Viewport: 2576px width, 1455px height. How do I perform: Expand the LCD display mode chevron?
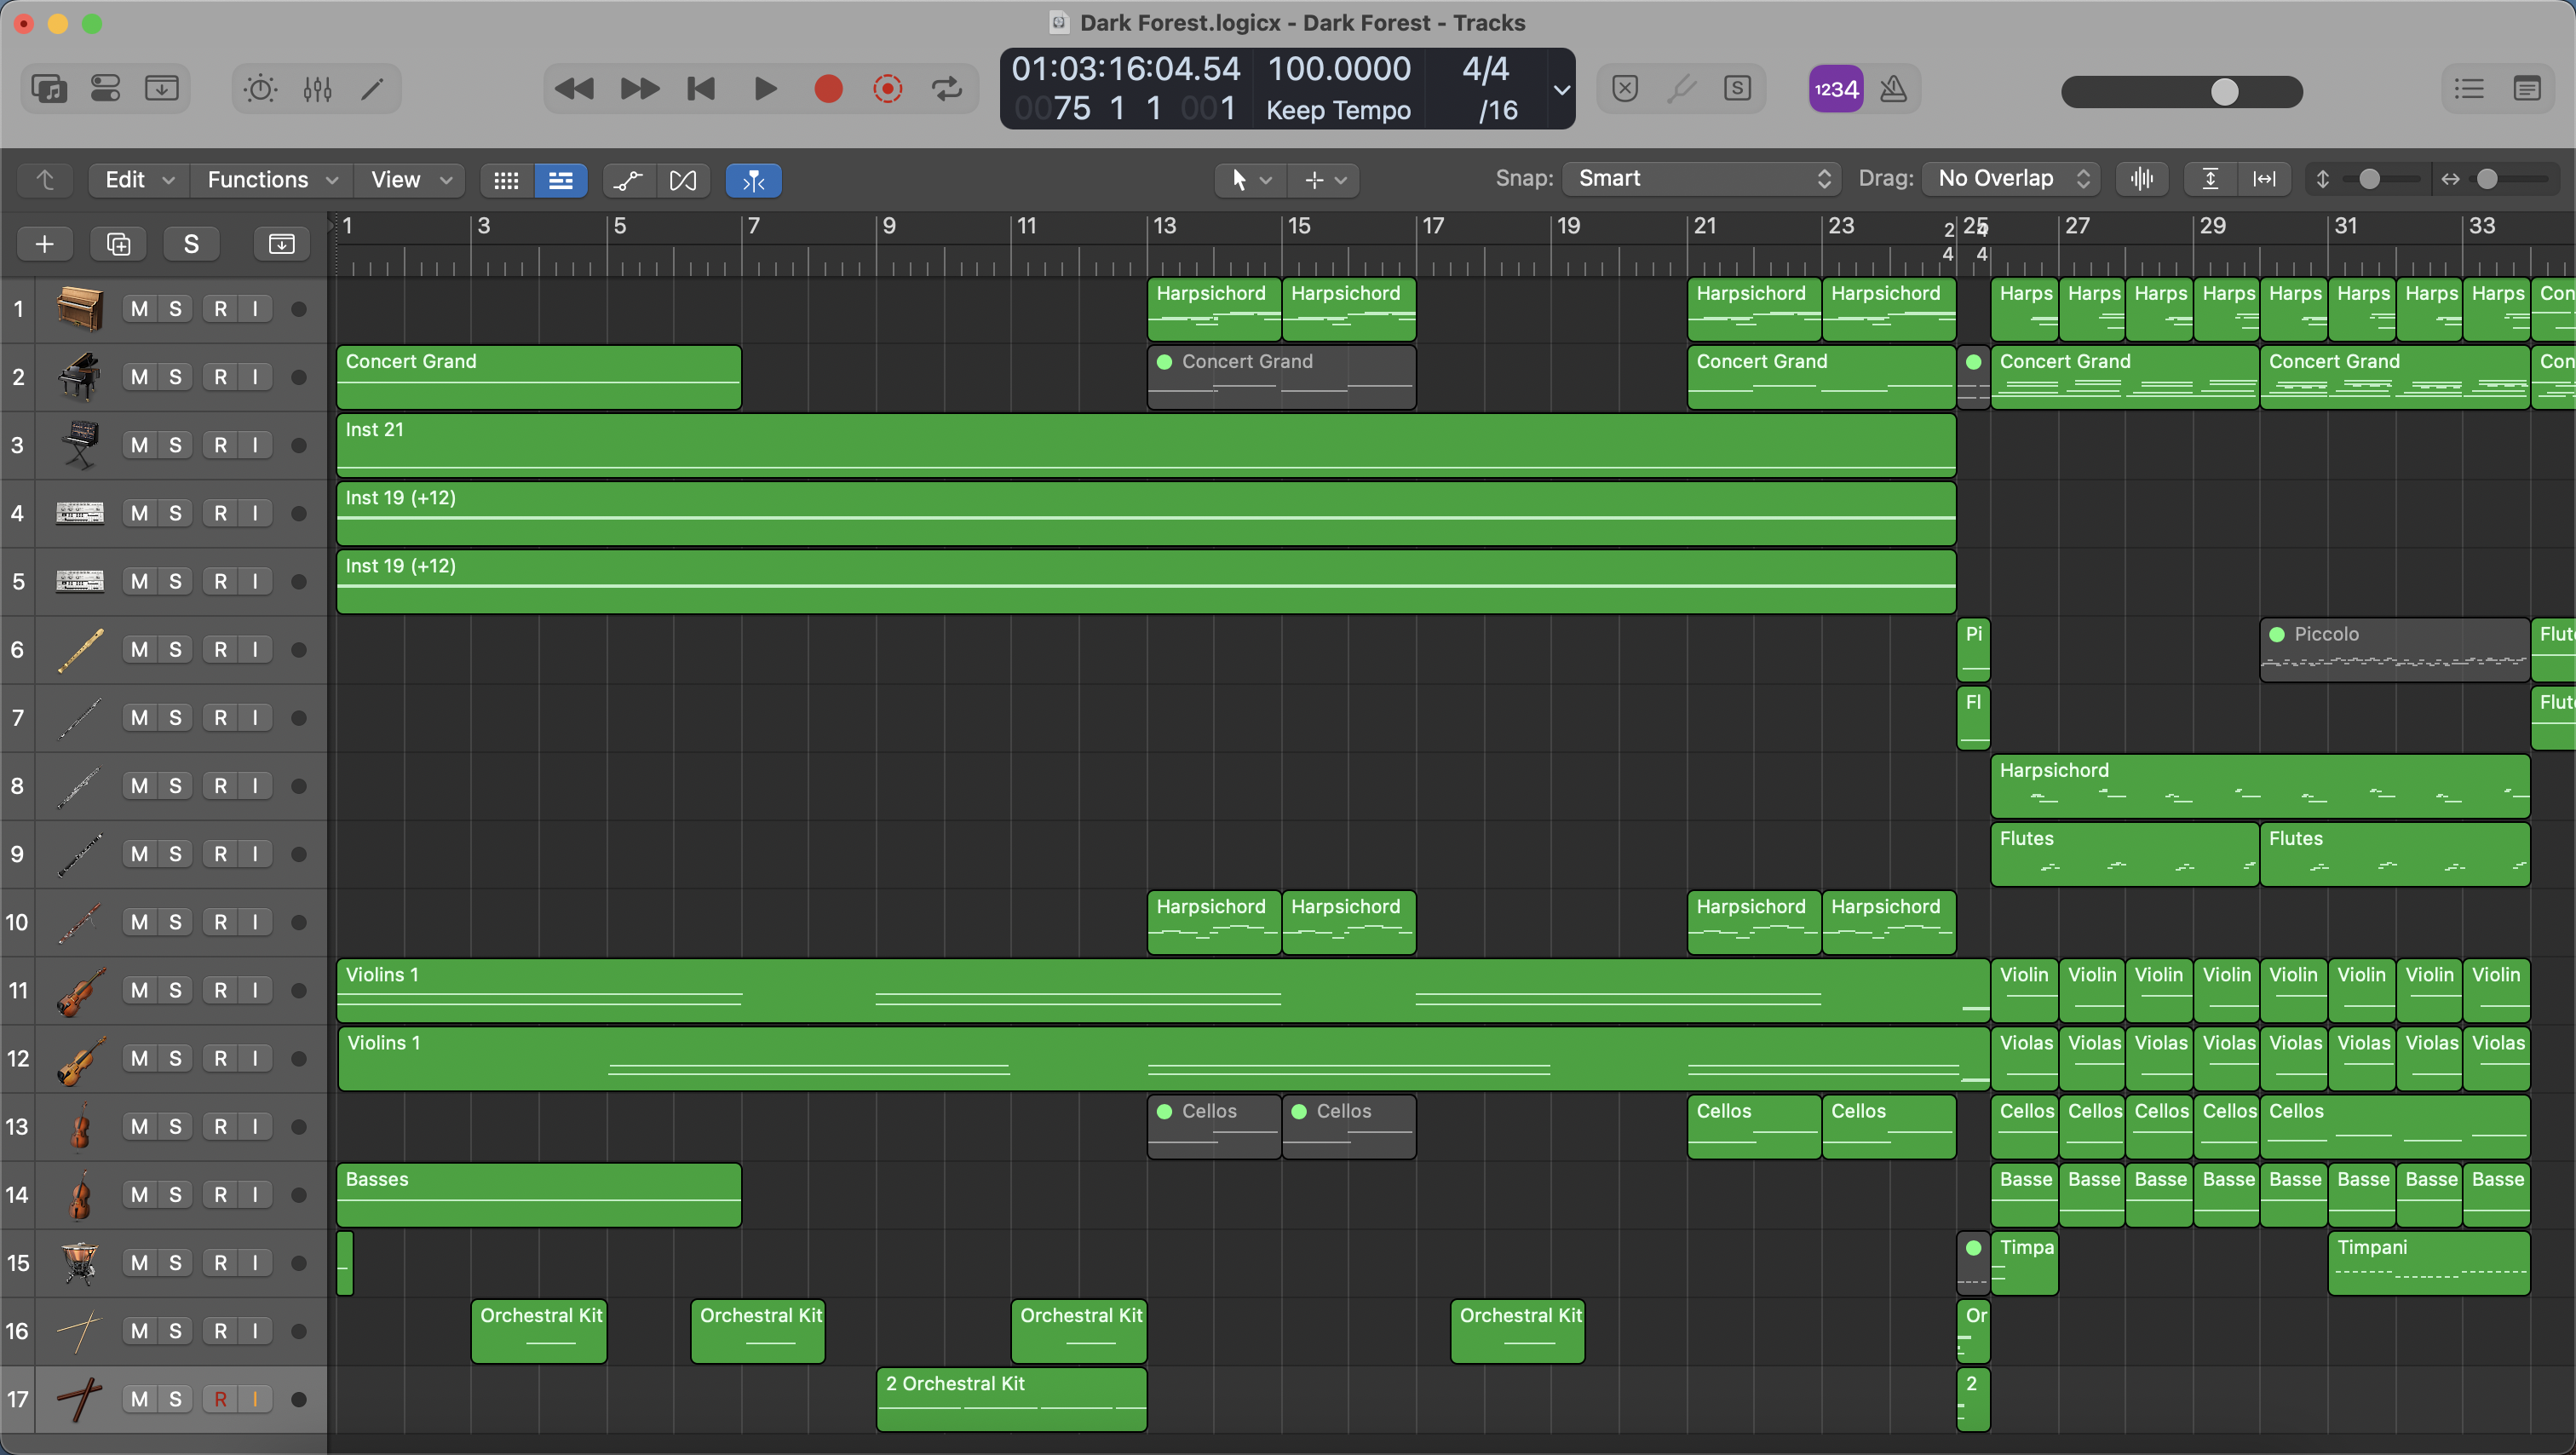(x=1561, y=90)
